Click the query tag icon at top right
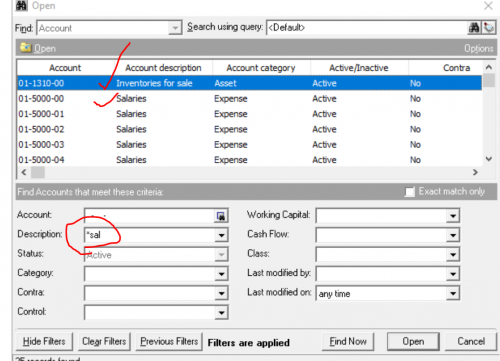500x361 pixels. [489, 28]
